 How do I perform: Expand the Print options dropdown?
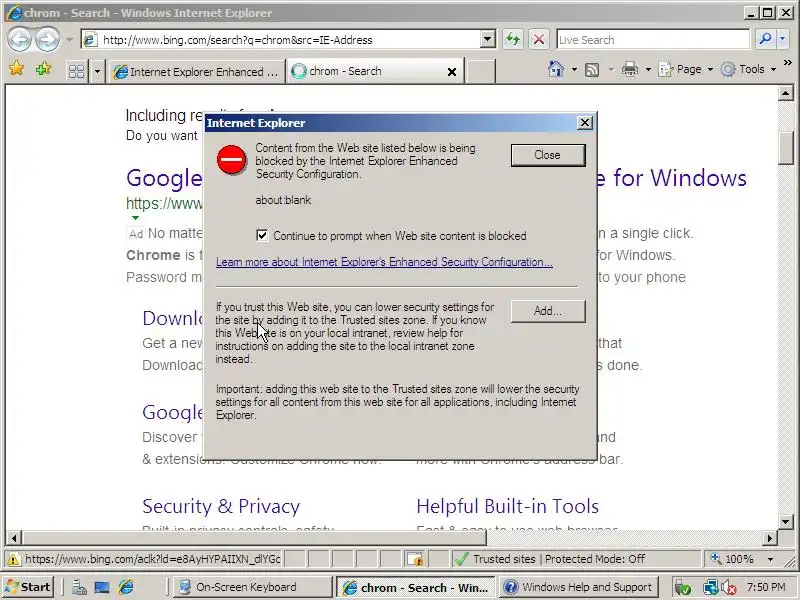click(x=648, y=69)
